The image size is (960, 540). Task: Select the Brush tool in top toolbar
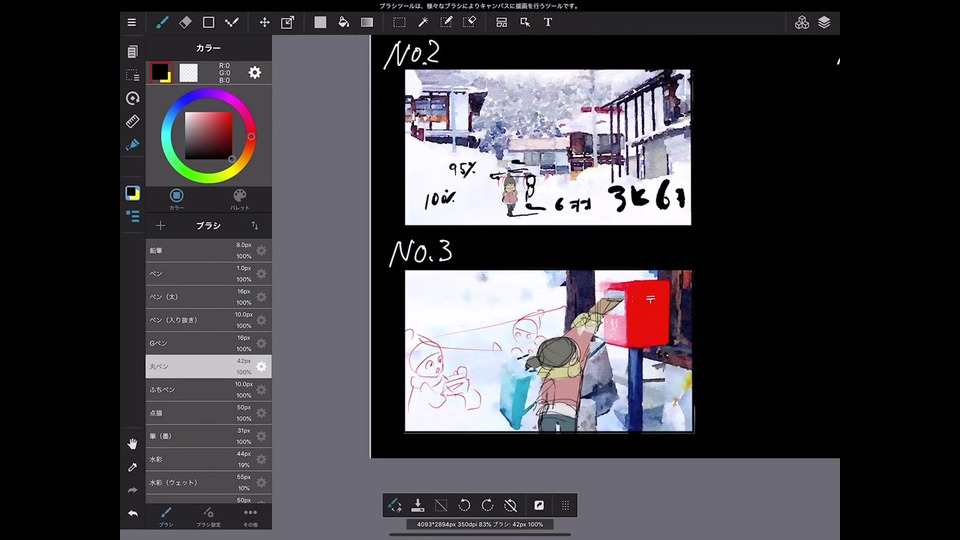[x=162, y=23]
